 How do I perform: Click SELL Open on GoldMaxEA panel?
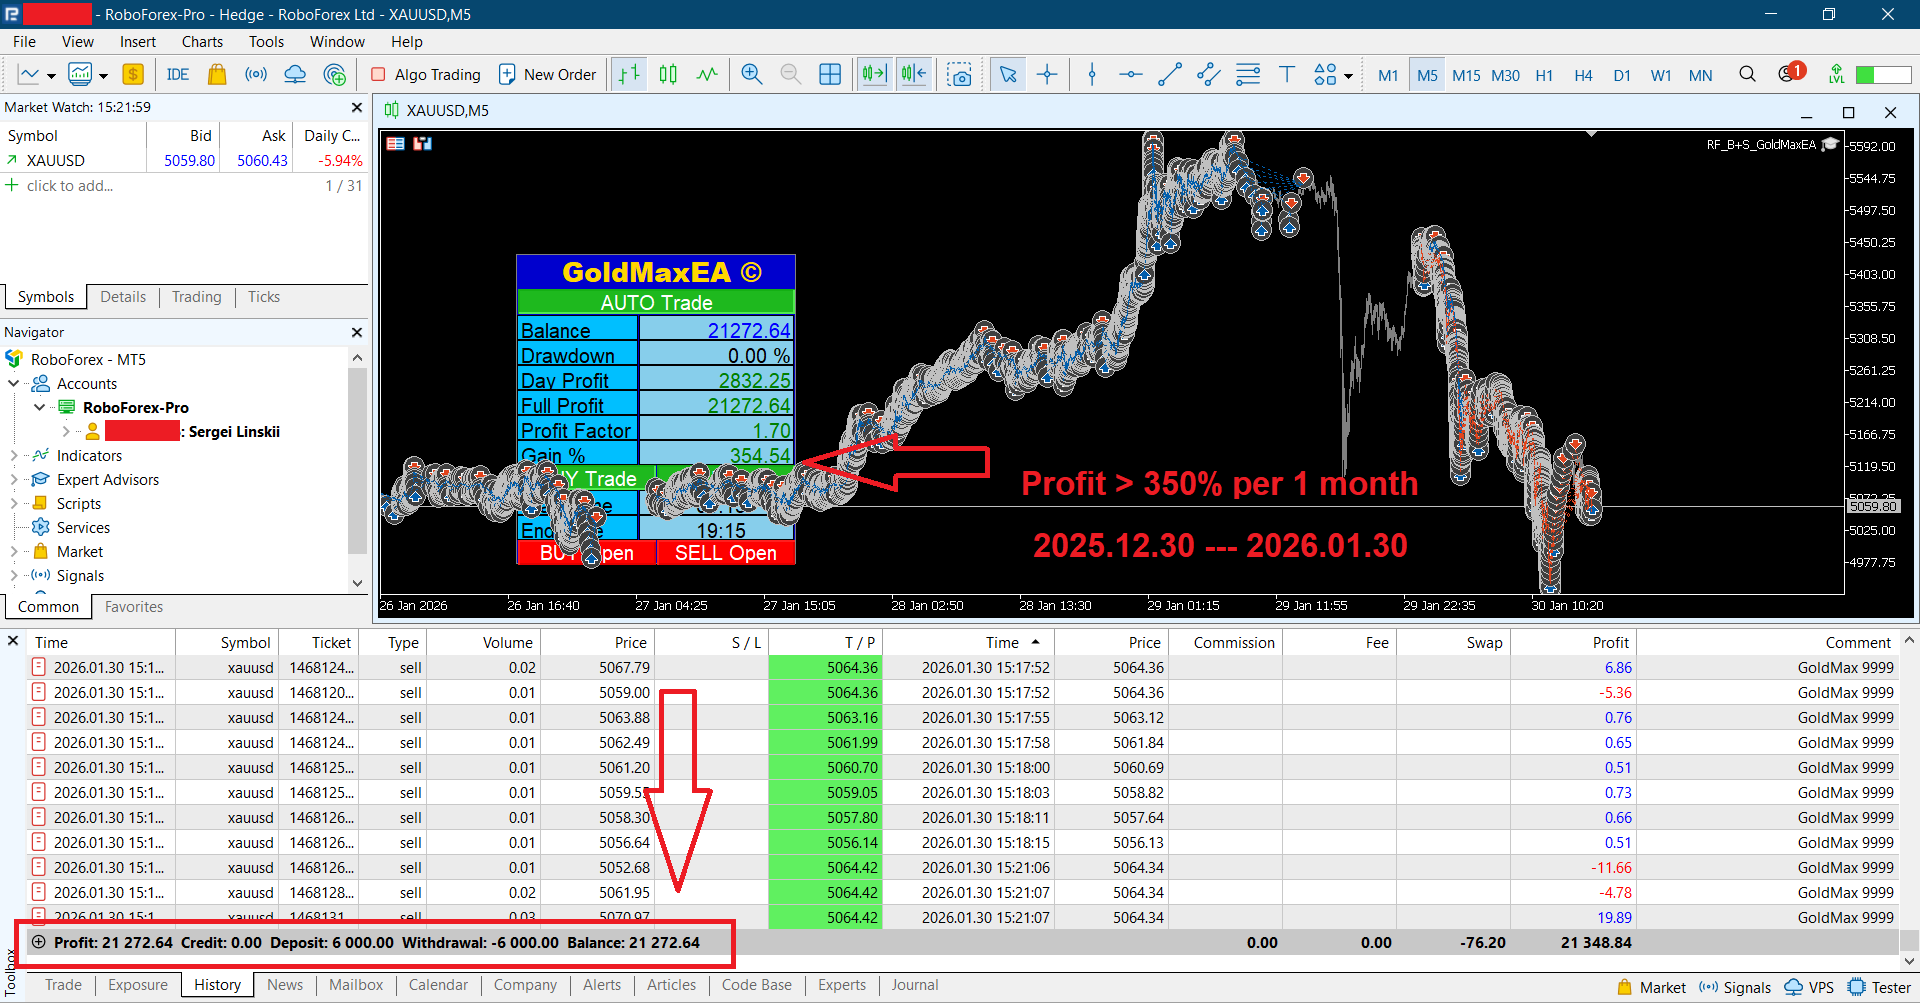point(726,553)
